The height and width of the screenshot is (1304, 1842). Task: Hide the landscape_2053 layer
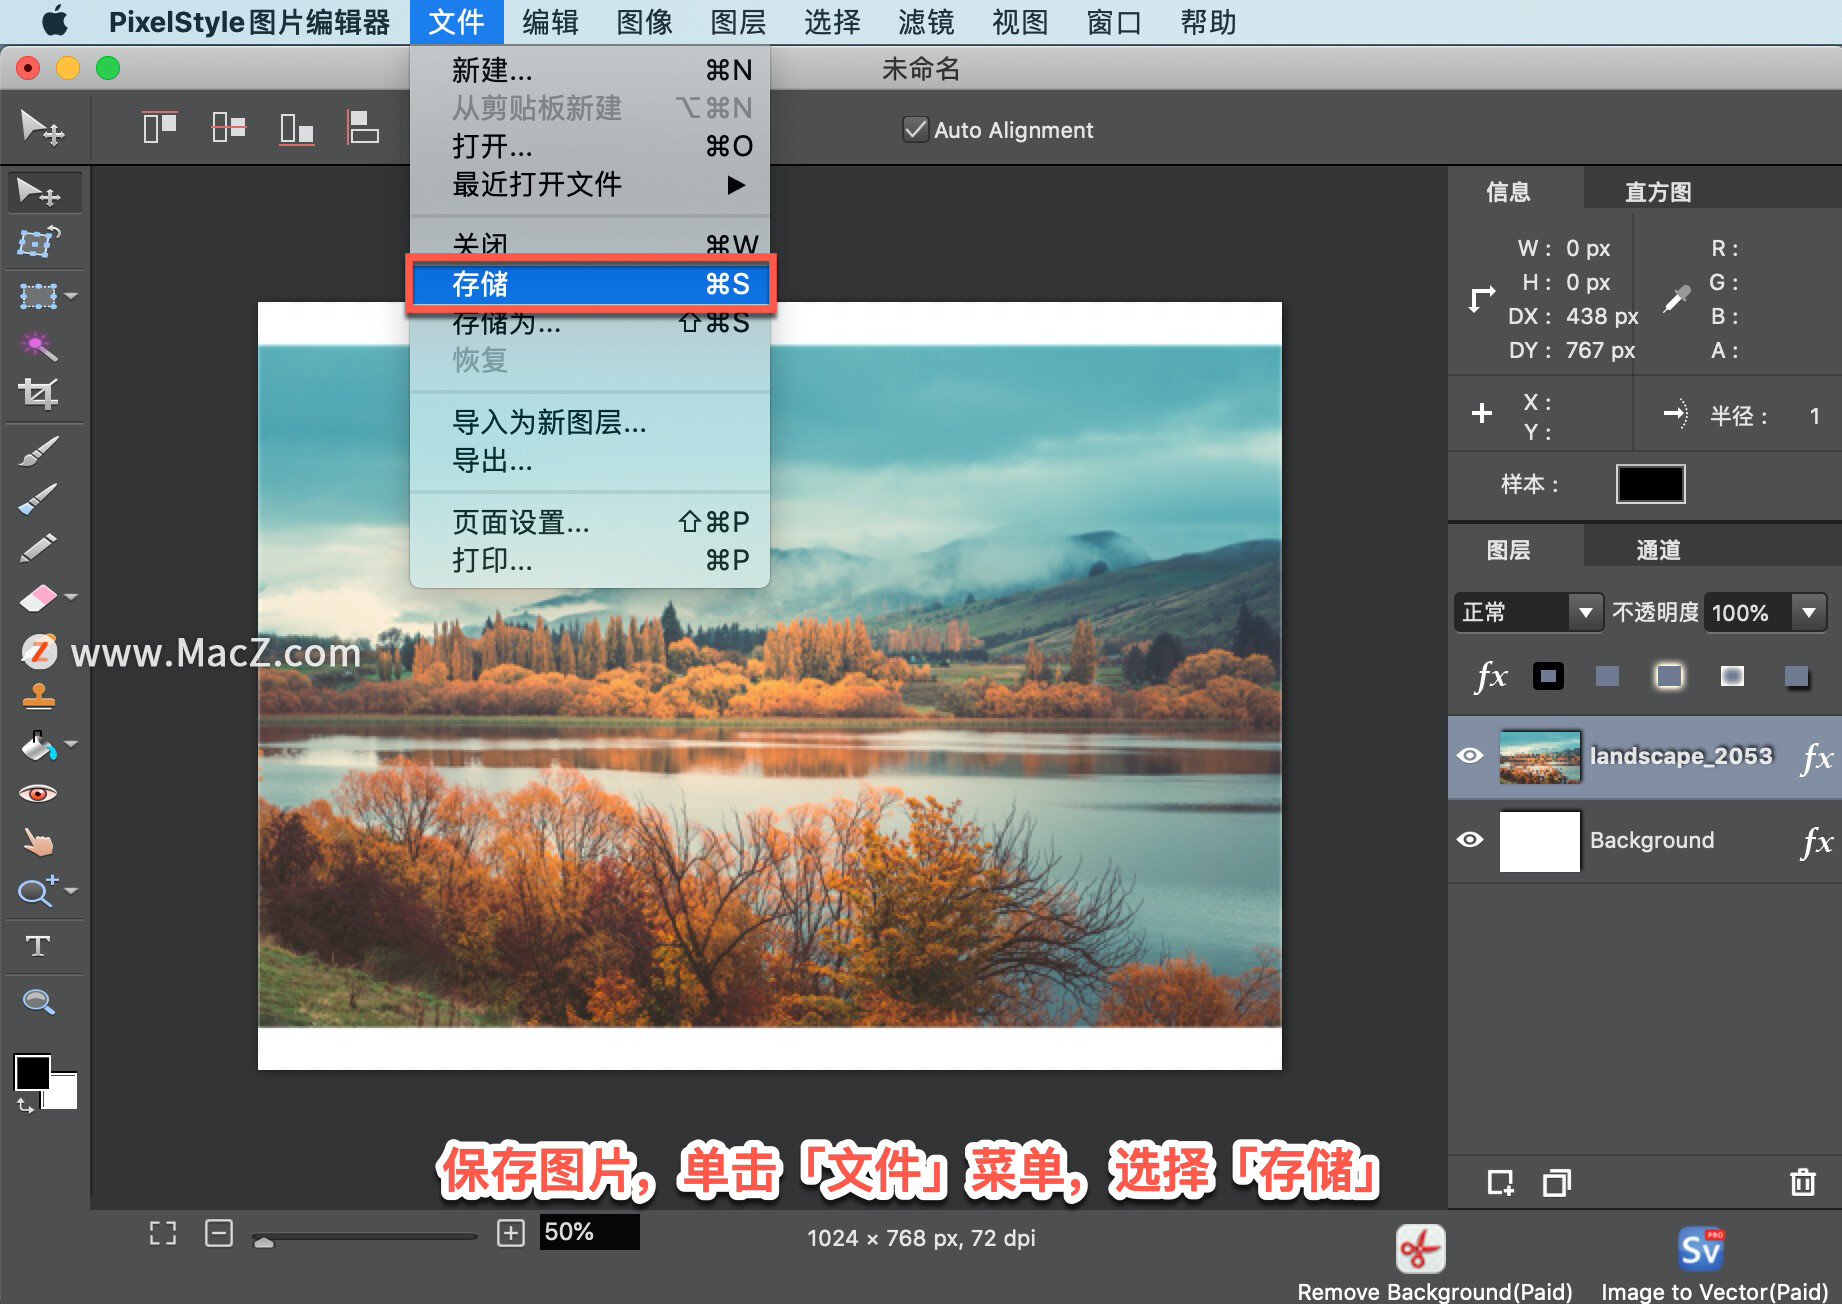(1471, 756)
